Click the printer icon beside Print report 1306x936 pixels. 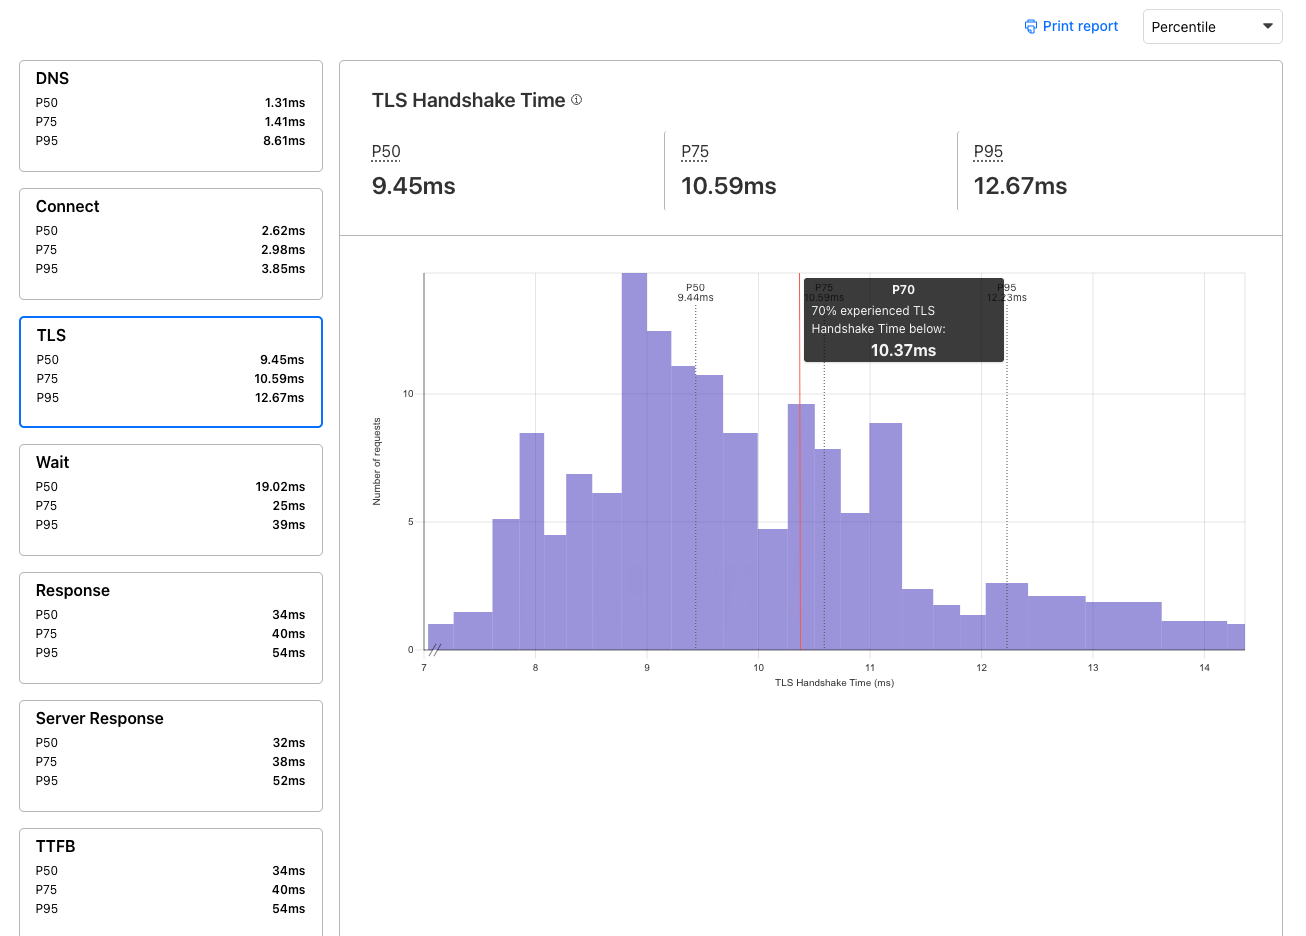(x=1030, y=27)
